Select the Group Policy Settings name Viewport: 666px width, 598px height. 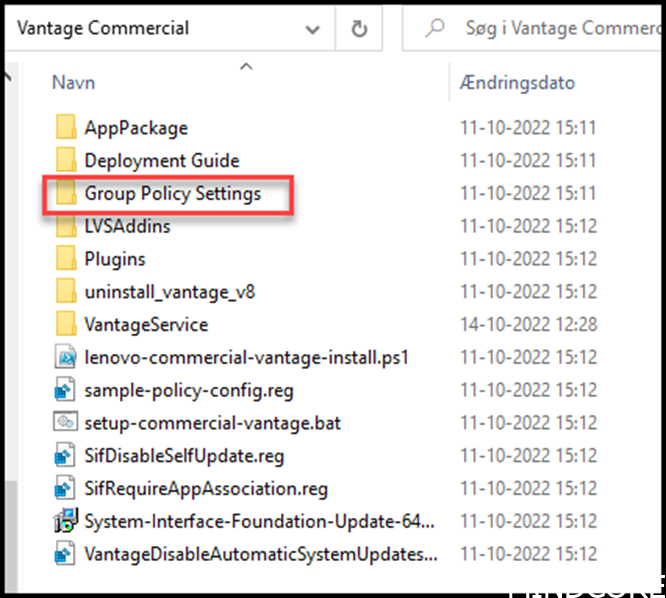tap(172, 193)
